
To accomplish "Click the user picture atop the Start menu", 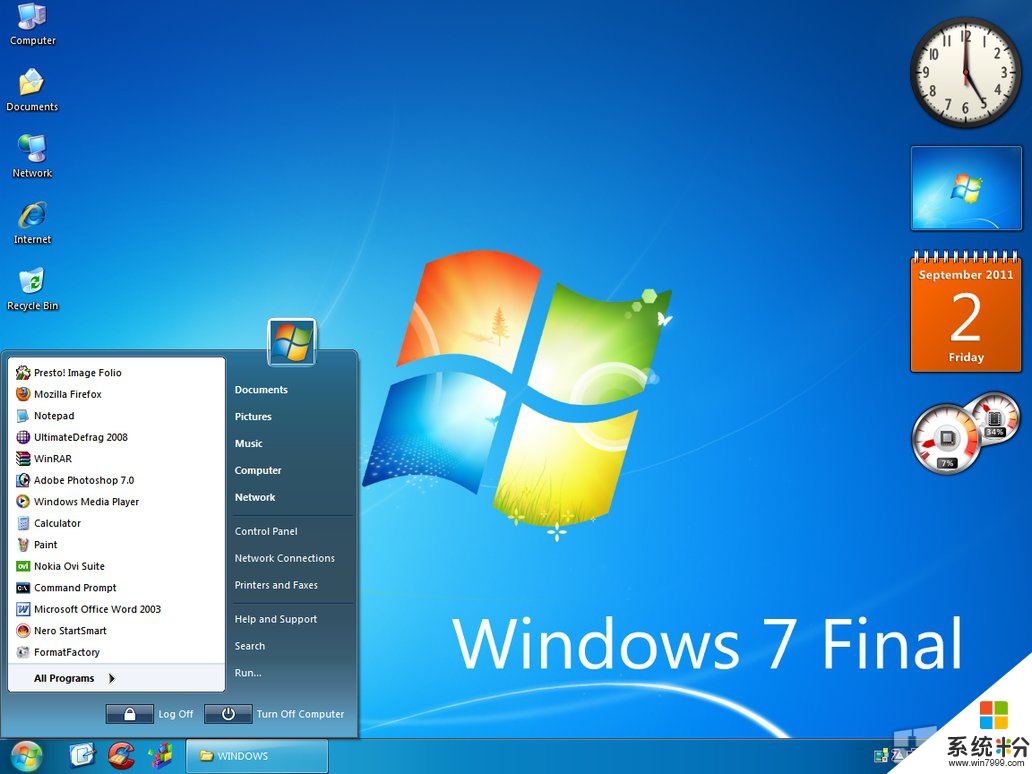I will 292,342.
